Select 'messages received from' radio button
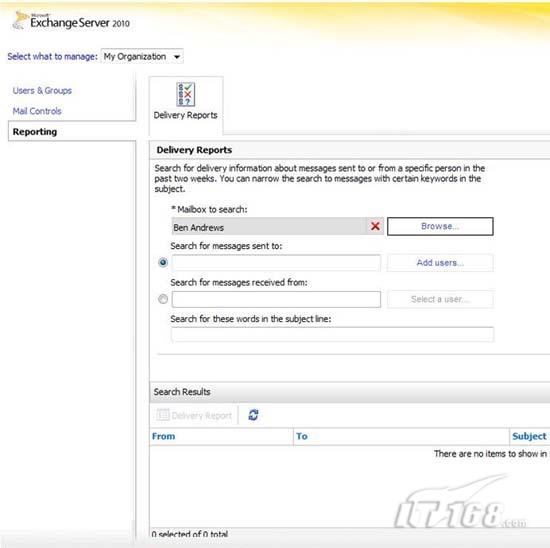The height and width of the screenshot is (548, 550). (163, 299)
